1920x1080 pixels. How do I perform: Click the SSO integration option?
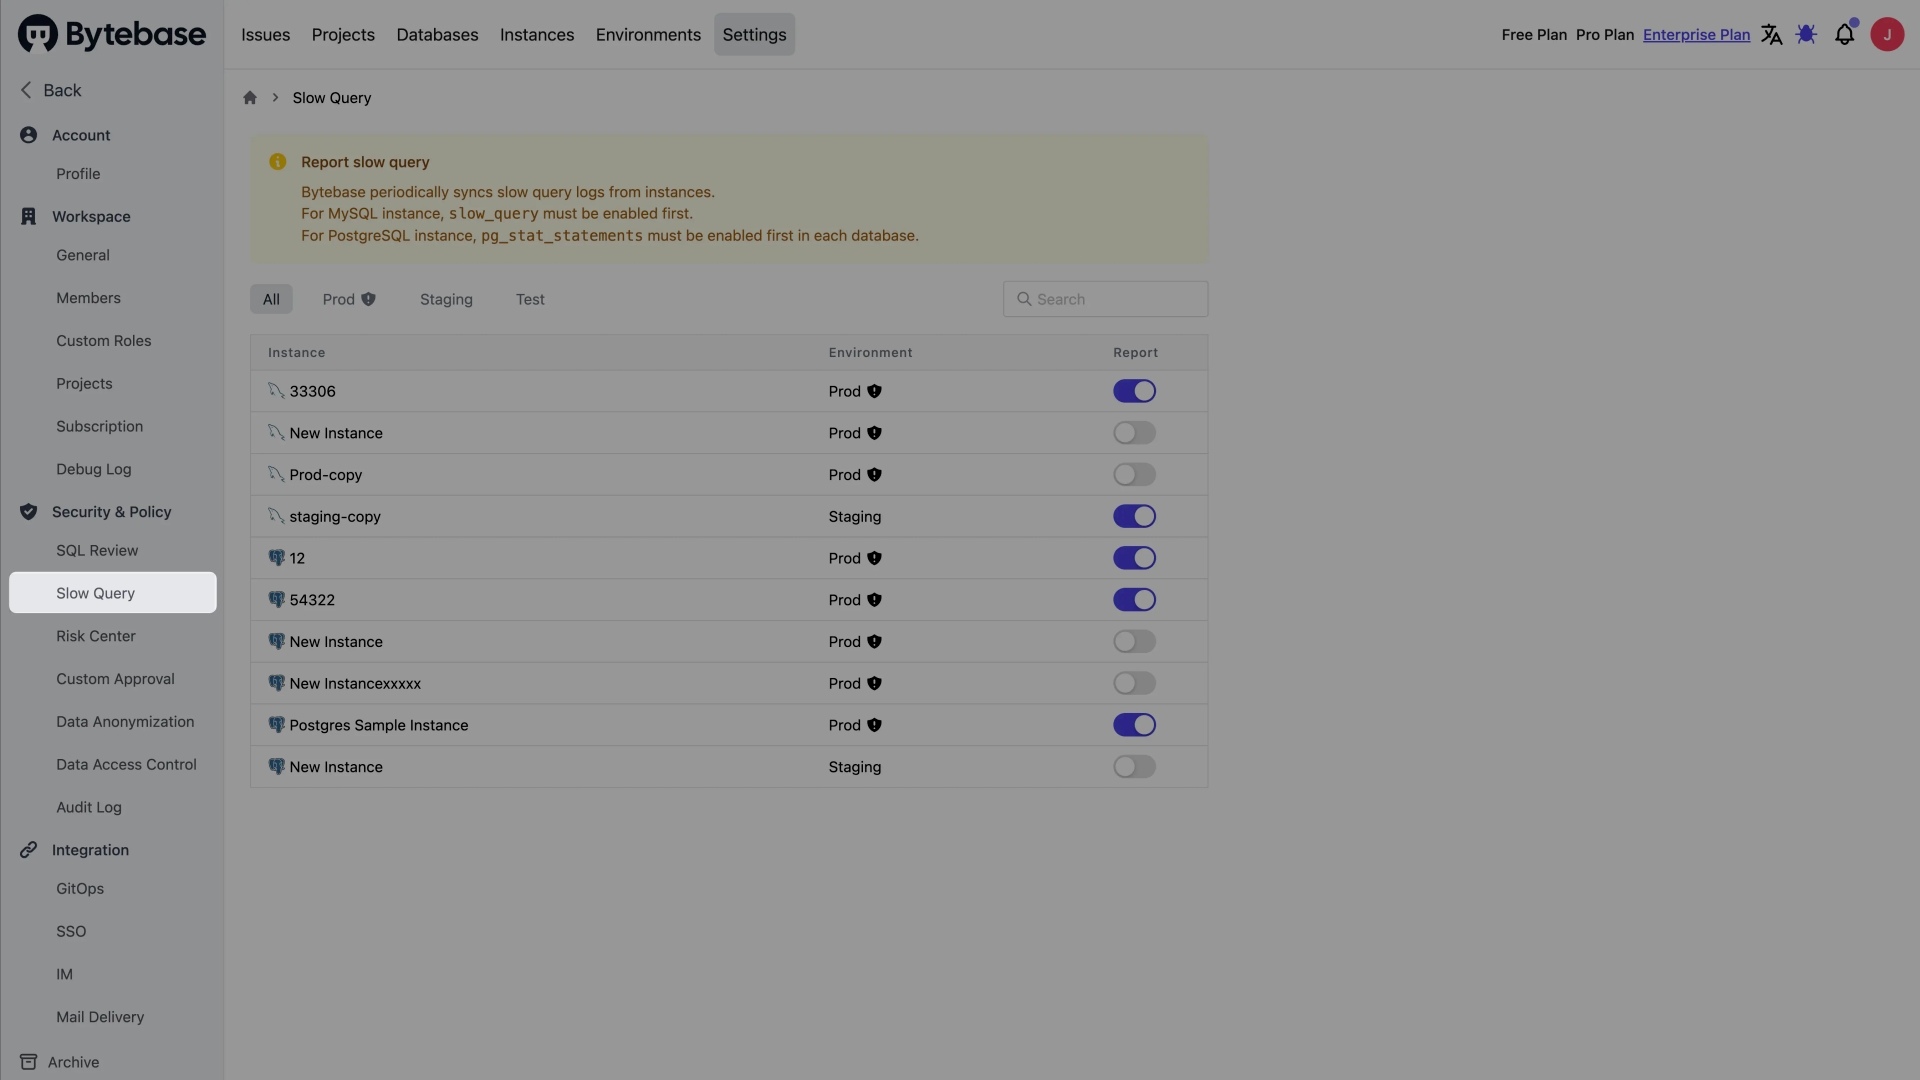point(71,930)
